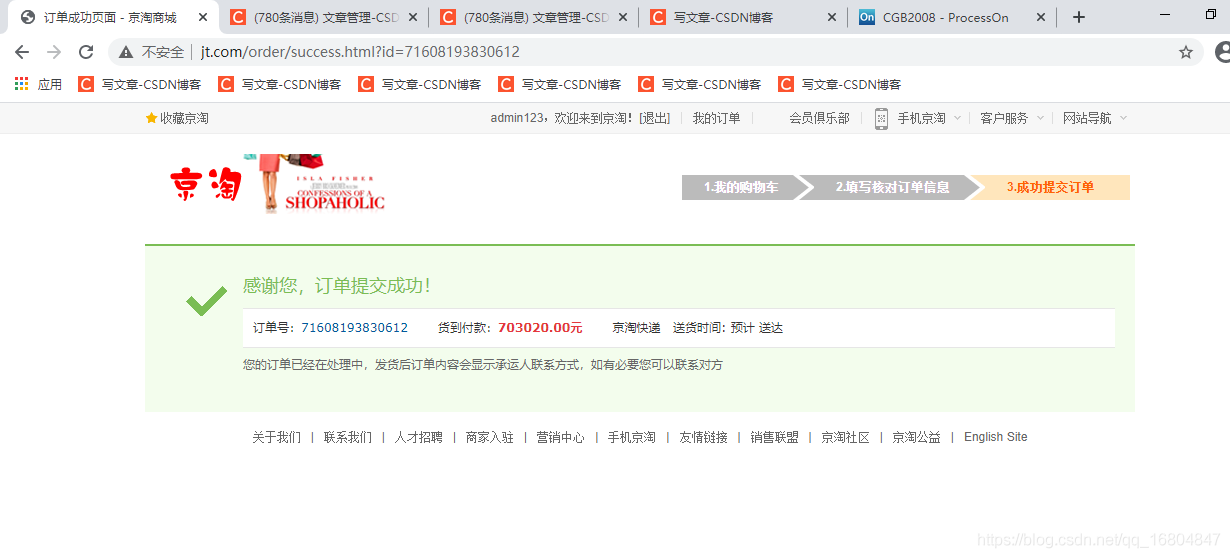Screen dimensions: 1230x558
Task: Open 京淘社区 footer link
Action: (x=846, y=437)
